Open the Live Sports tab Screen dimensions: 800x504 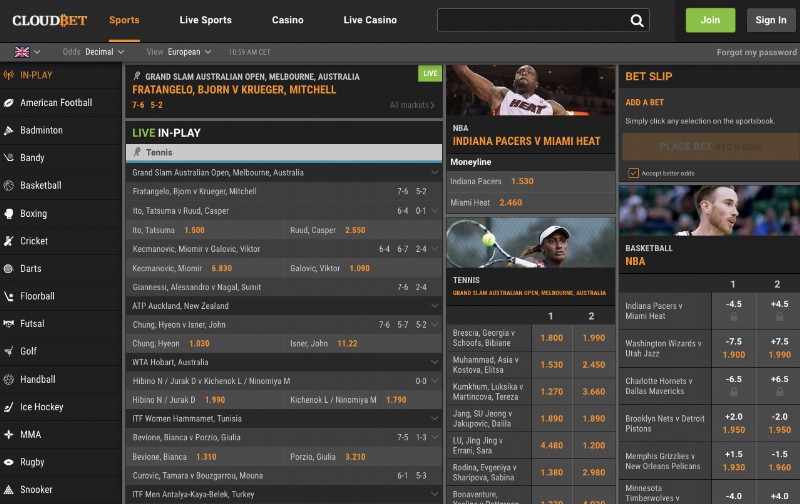(206, 20)
